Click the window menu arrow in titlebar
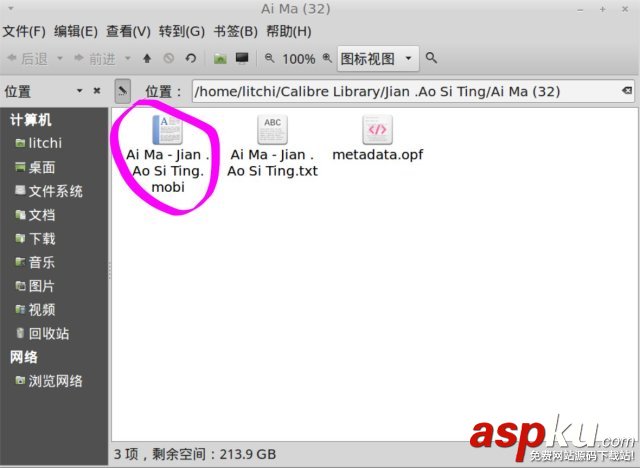The height and width of the screenshot is (468, 640). pyautogui.click(x=11, y=8)
